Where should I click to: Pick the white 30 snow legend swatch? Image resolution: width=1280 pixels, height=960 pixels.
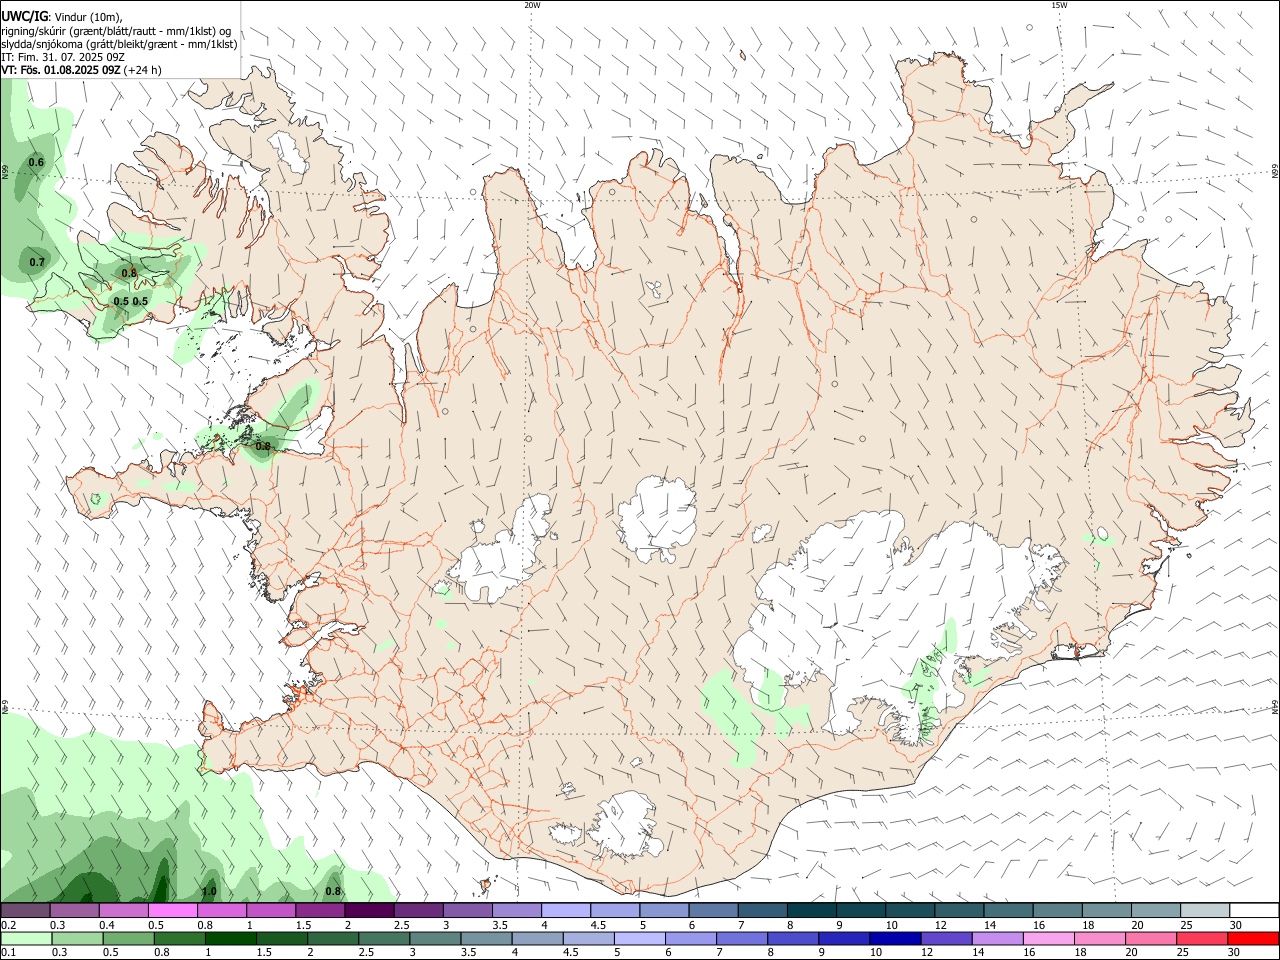[1254, 911]
